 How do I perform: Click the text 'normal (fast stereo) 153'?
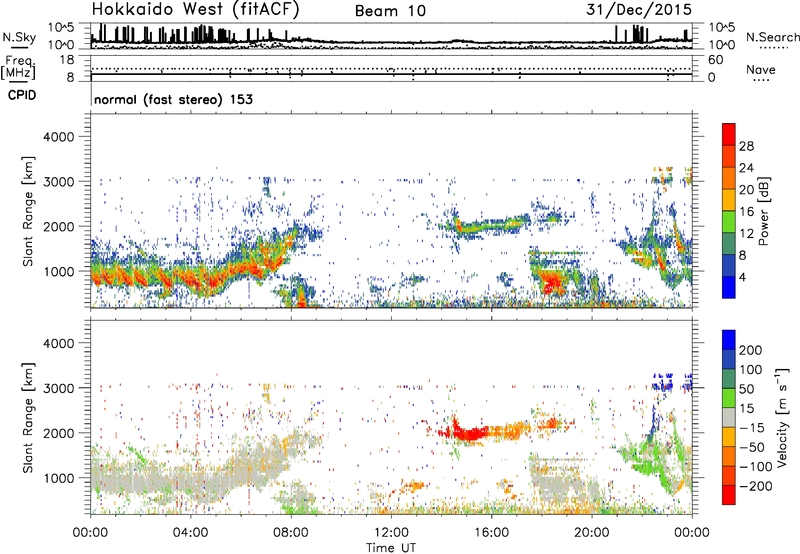173,99
